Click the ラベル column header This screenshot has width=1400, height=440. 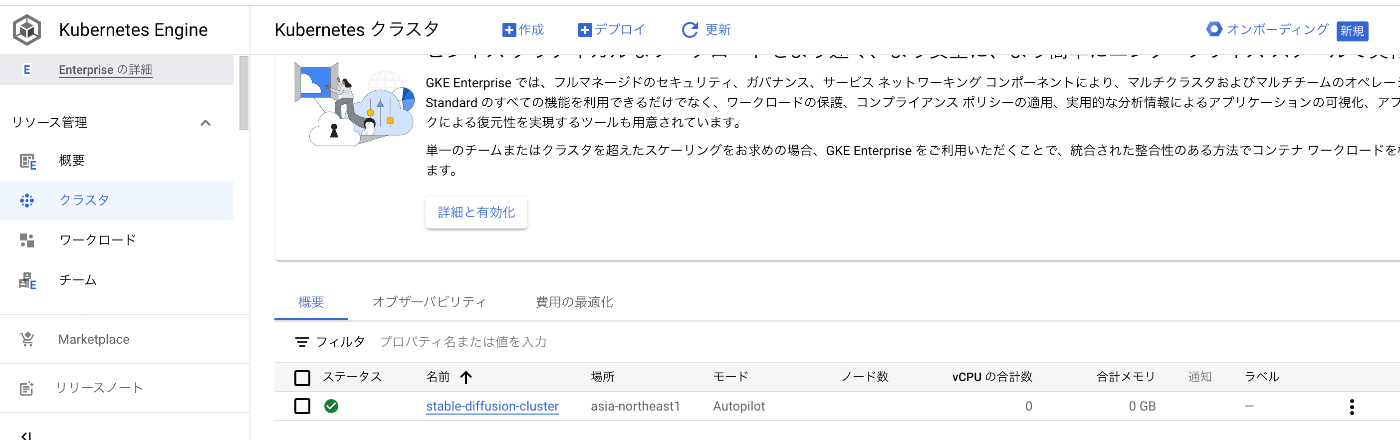[x=1262, y=377]
